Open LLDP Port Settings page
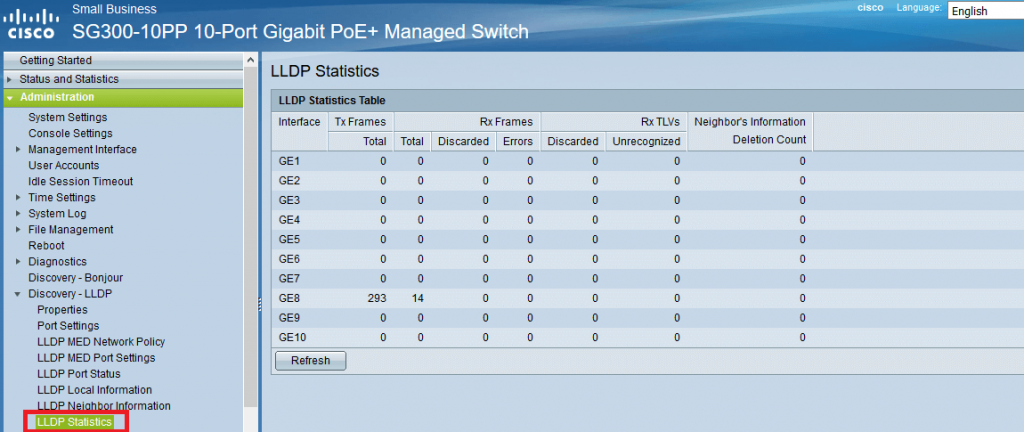Image resolution: width=1024 pixels, height=432 pixels. pyautogui.click(x=68, y=326)
